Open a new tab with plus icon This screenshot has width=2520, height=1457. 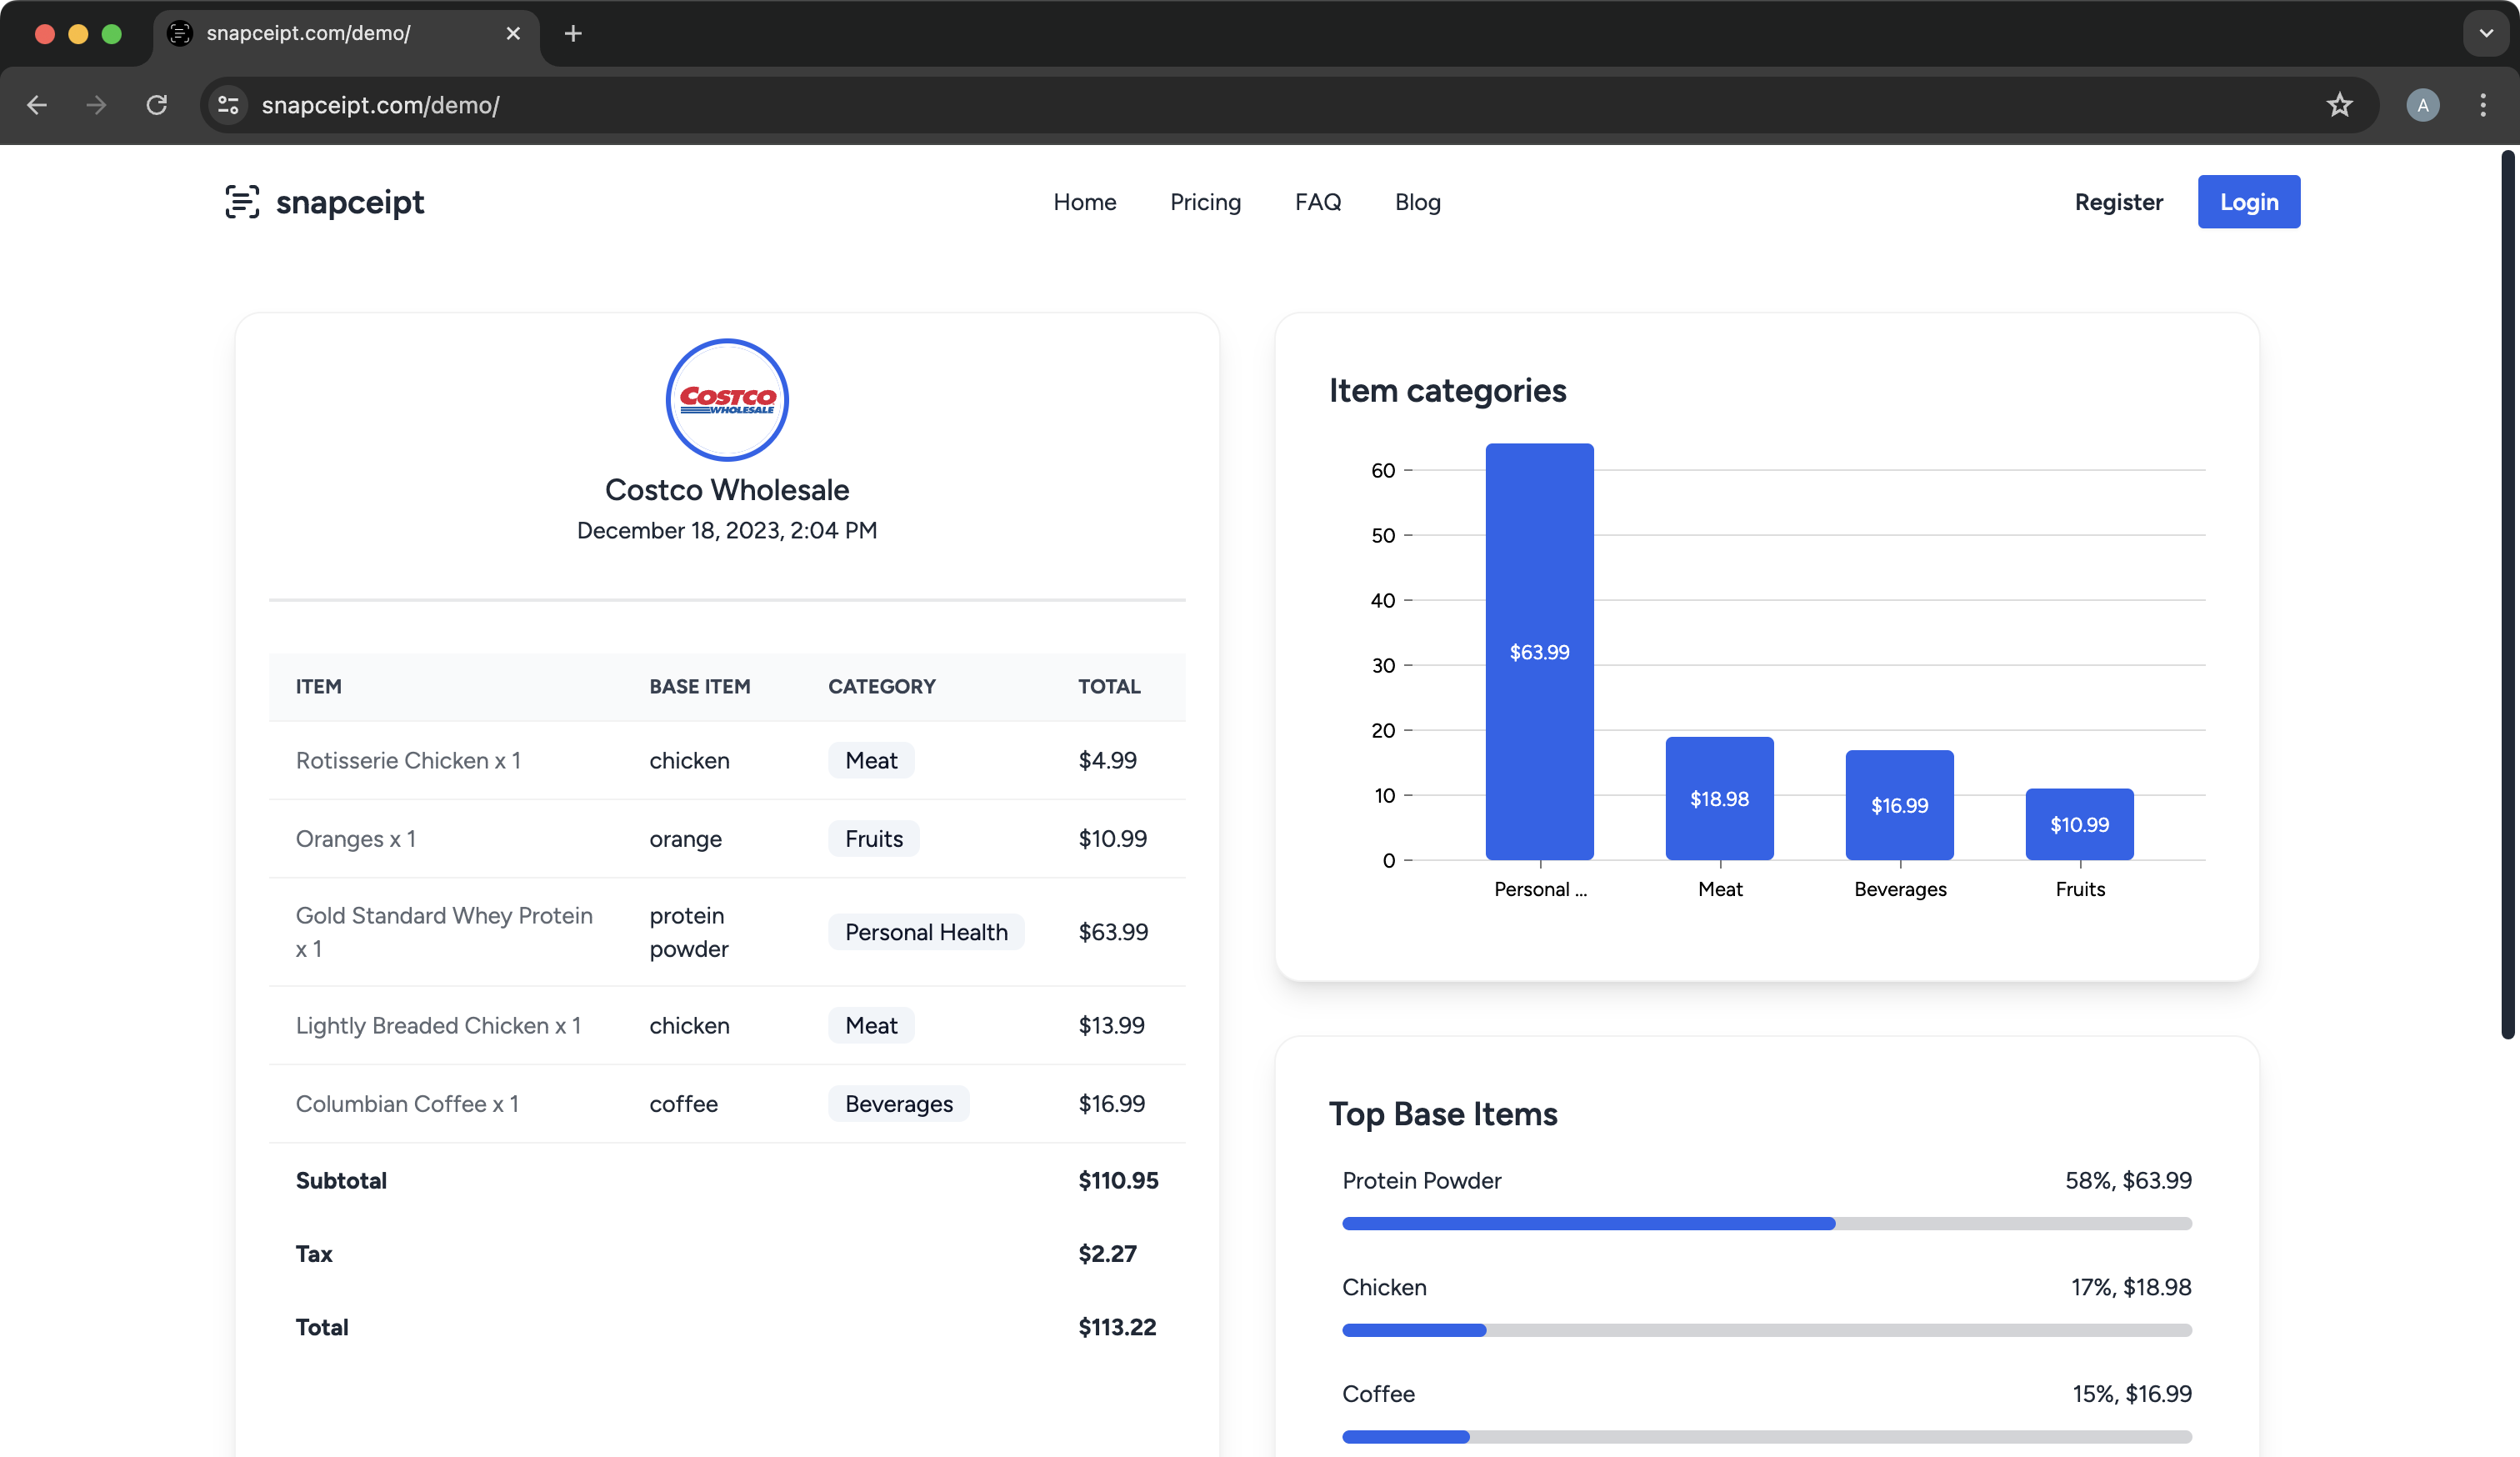[x=573, y=33]
